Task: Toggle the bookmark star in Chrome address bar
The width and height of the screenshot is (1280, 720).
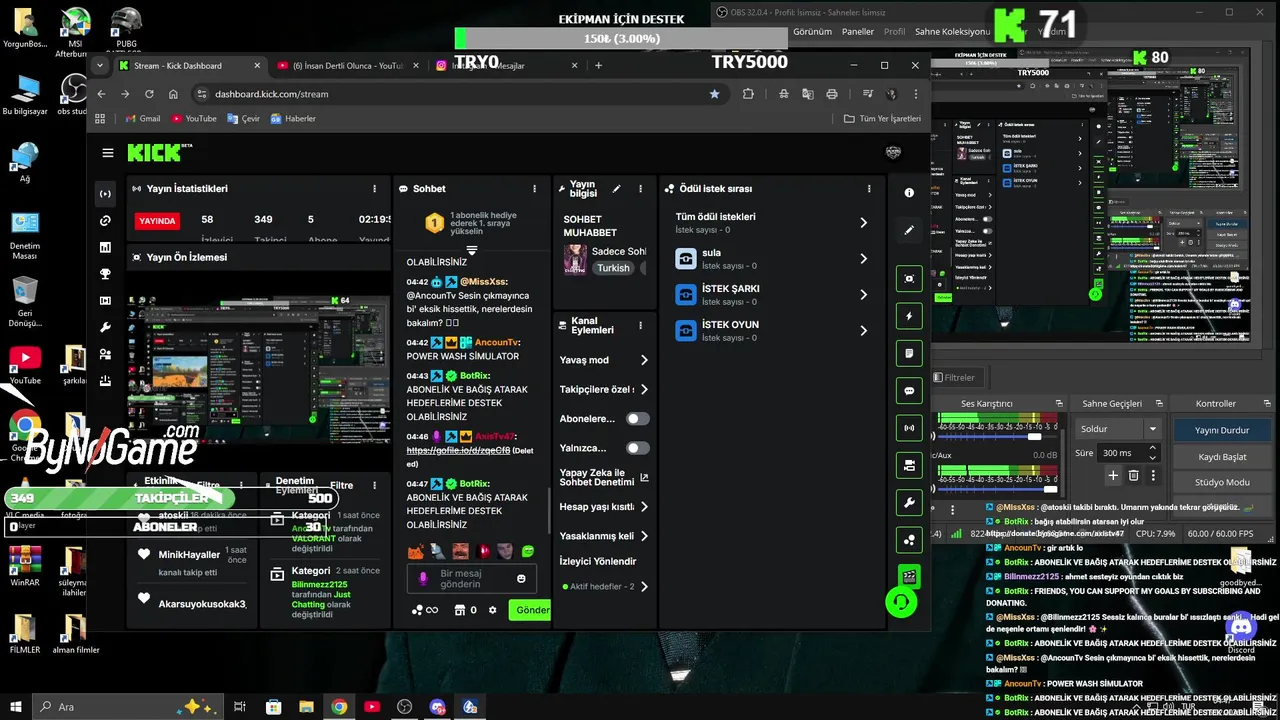Action: coord(714,94)
